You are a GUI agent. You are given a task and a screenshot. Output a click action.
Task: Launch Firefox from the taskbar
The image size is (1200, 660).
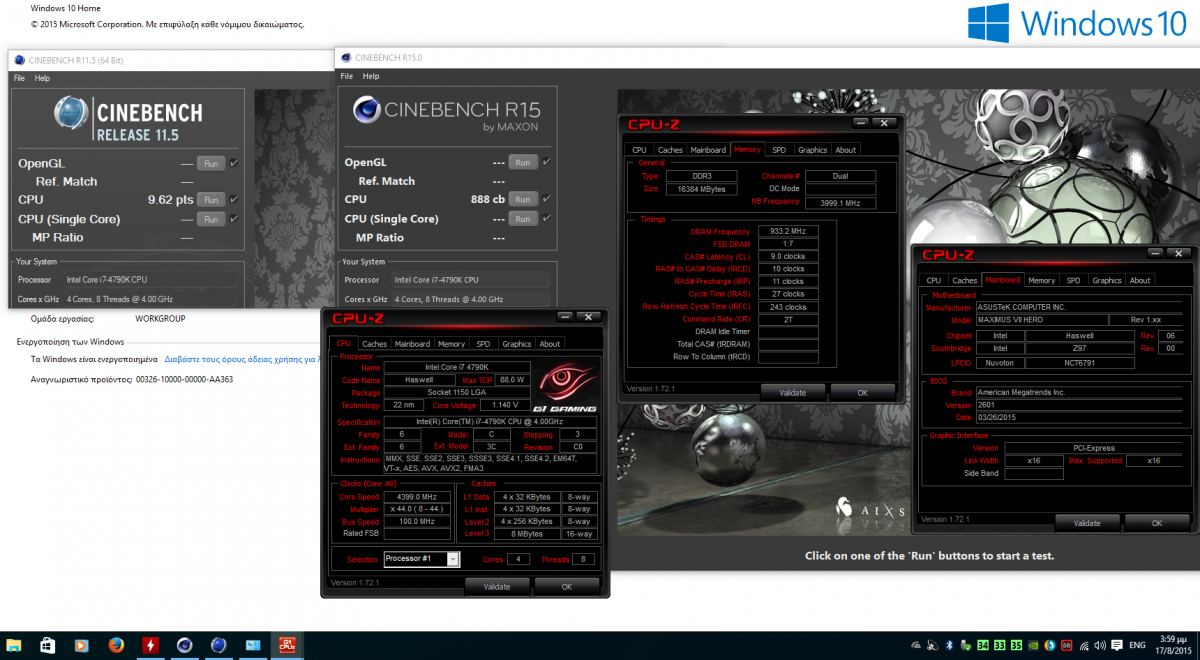coord(116,646)
